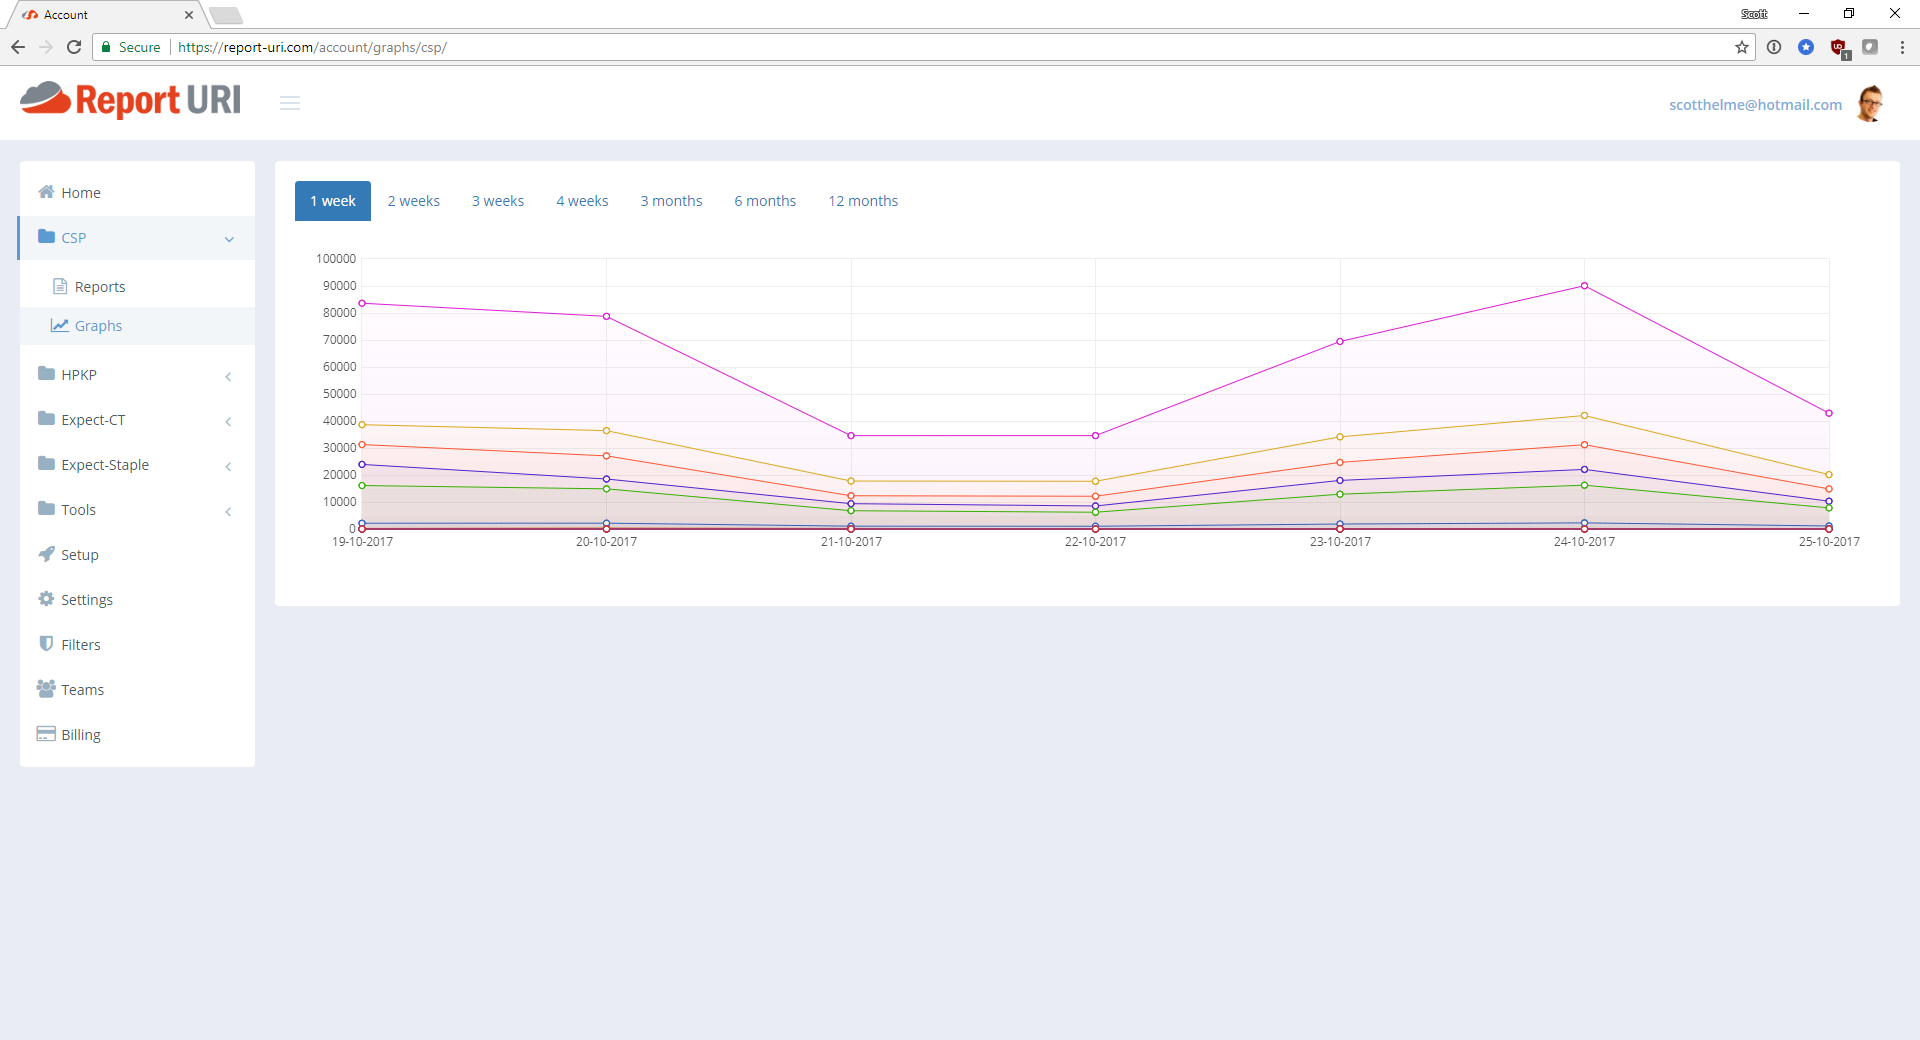The height and width of the screenshot is (1040, 1920).
Task: Open the Billing credit card item
Action: point(80,734)
